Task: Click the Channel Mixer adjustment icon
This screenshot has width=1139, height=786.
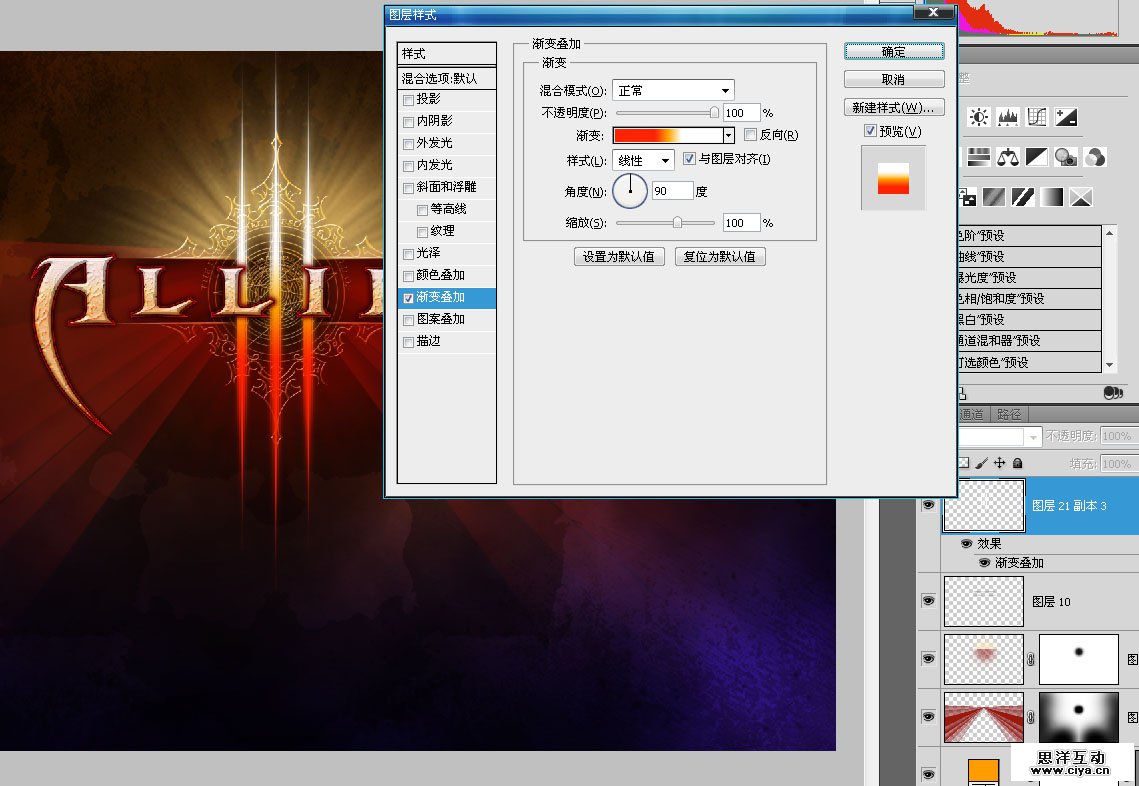Action: tap(1095, 157)
